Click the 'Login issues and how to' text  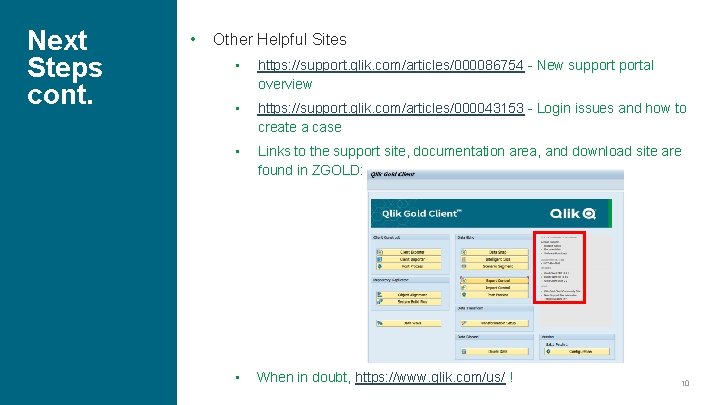click(x=612, y=108)
